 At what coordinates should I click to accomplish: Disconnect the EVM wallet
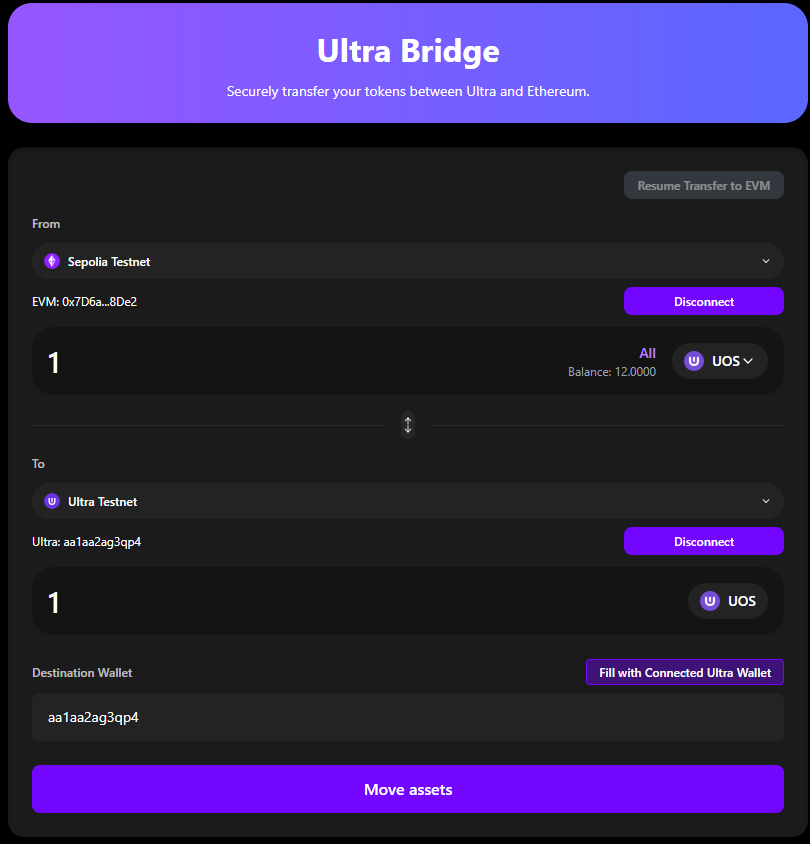pos(703,301)
